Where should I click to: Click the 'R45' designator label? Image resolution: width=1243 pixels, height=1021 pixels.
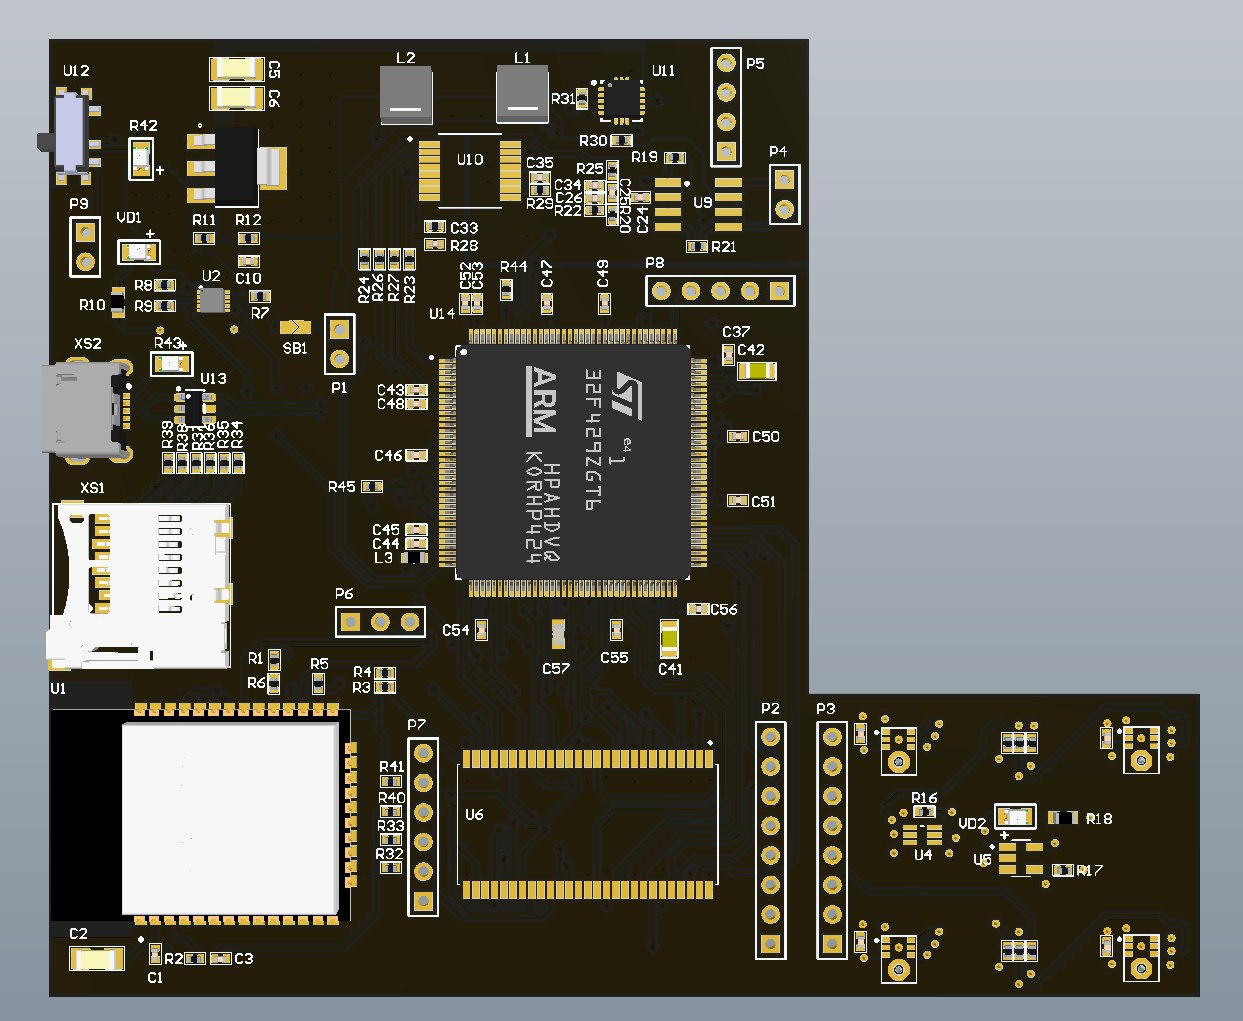[x=342, y=487]
